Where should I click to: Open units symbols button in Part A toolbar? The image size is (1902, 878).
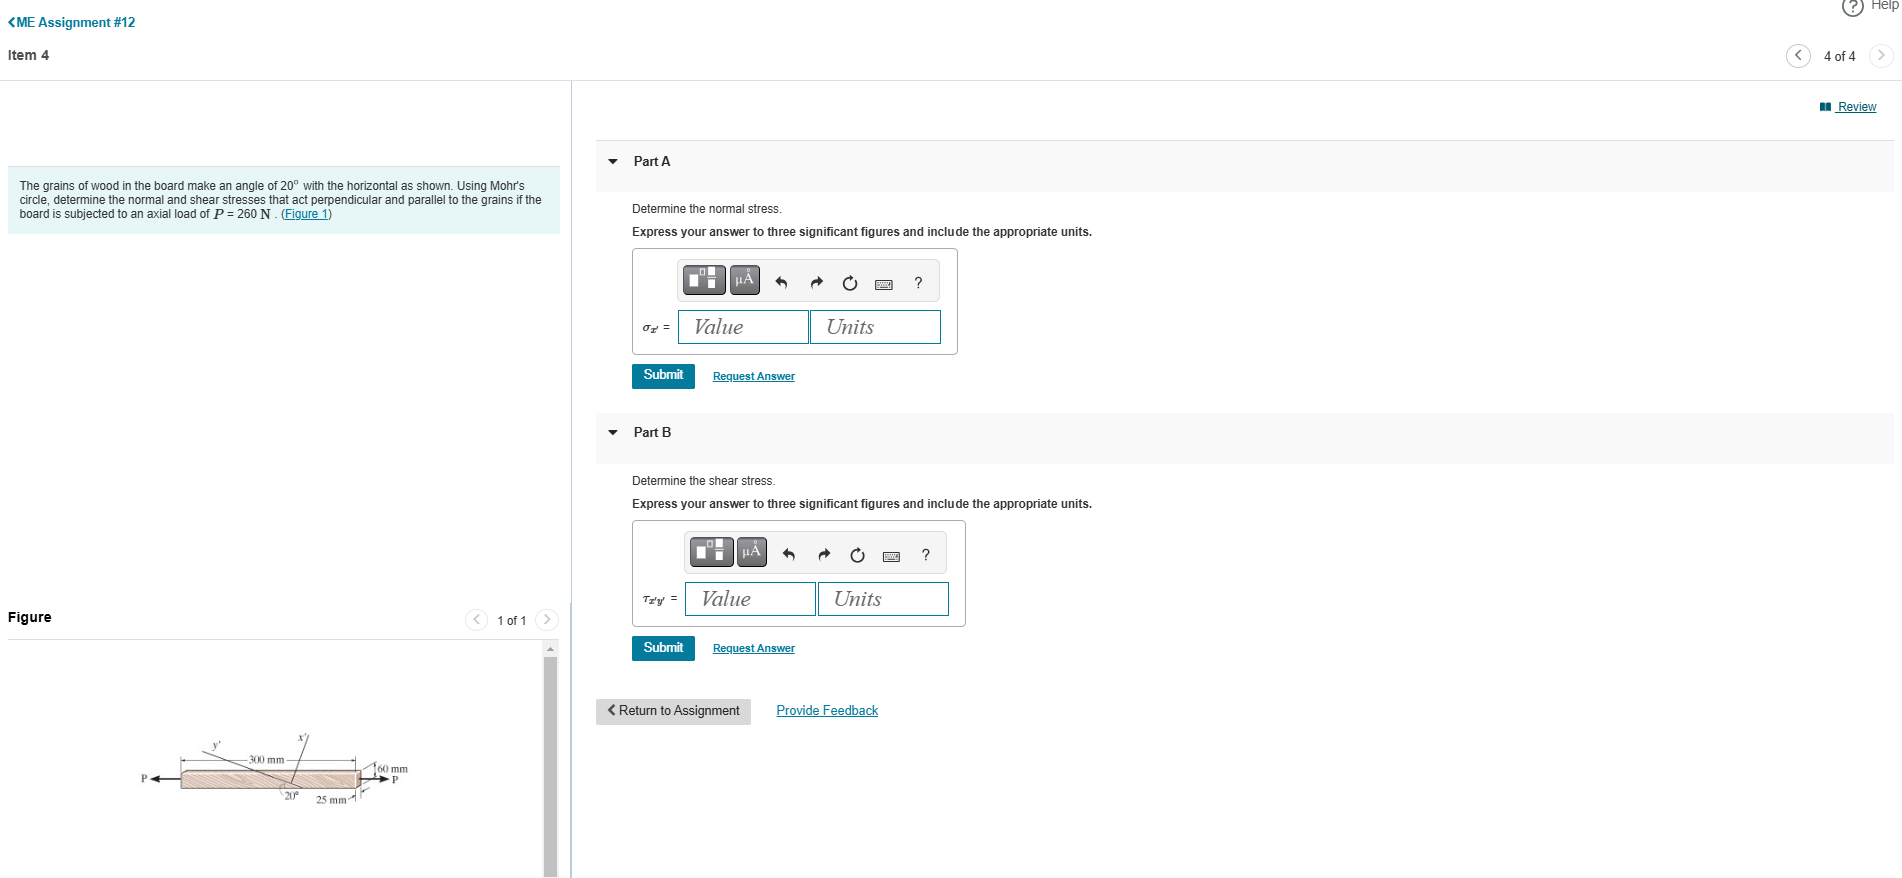(x=745, y=280)
